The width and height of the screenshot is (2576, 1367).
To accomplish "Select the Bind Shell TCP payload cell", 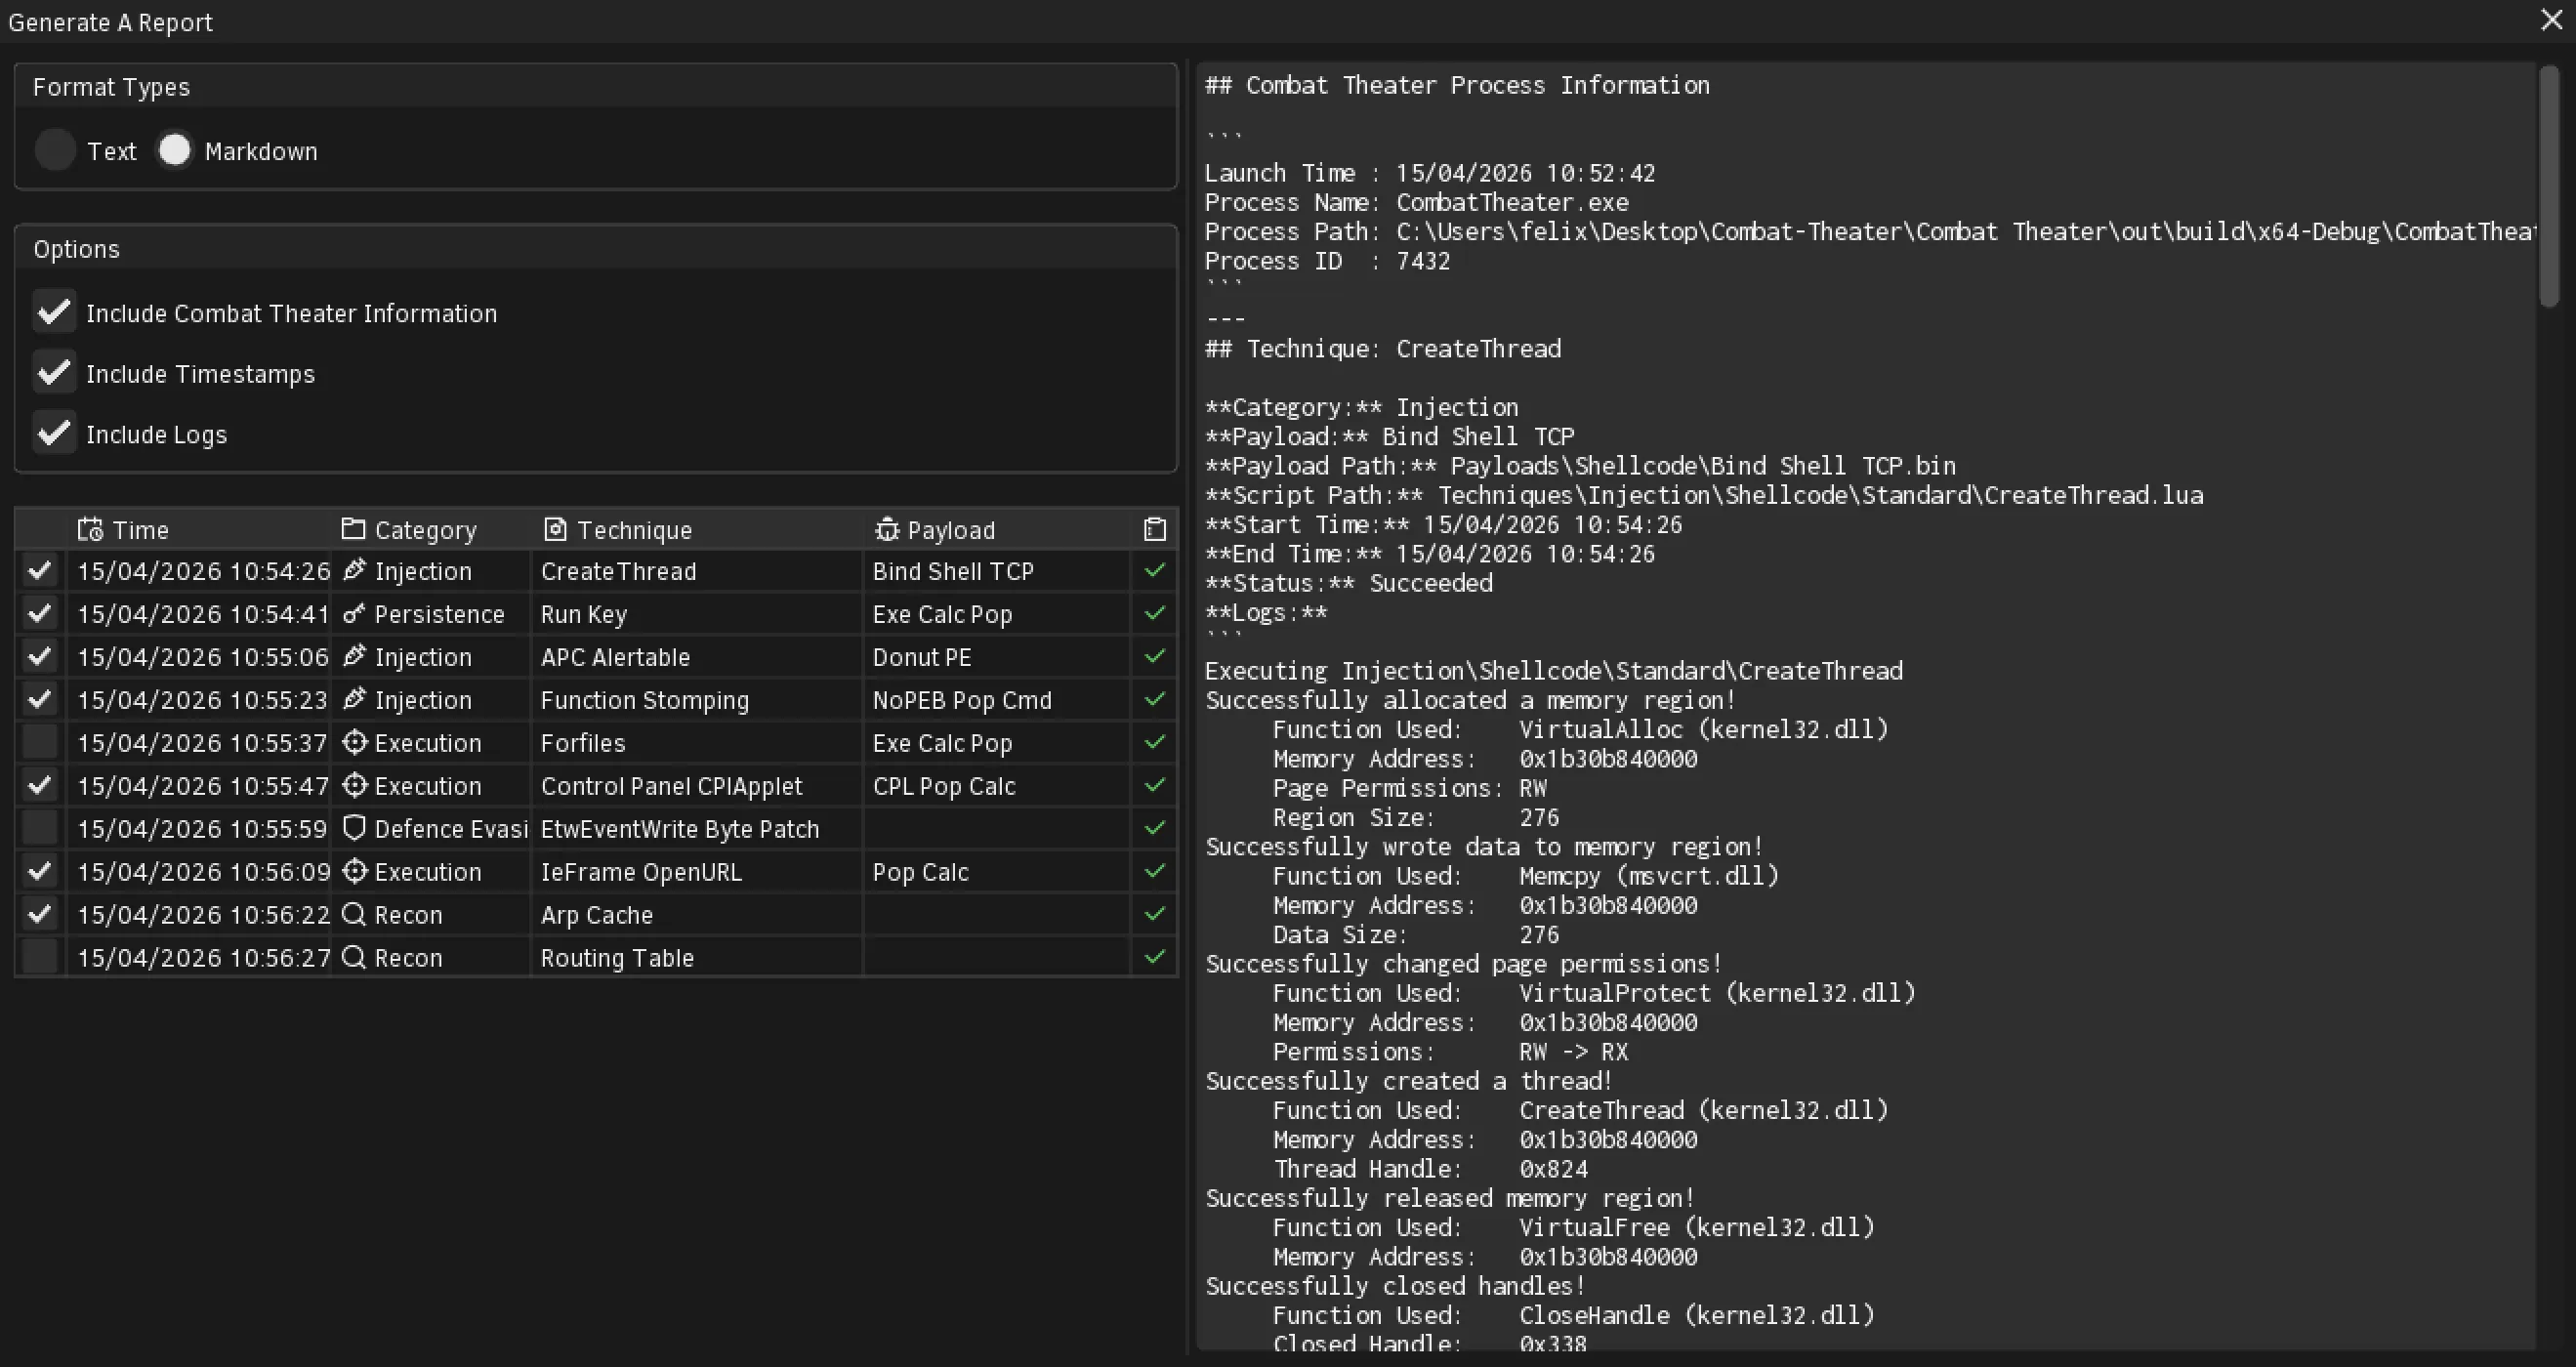I will 997,571.
